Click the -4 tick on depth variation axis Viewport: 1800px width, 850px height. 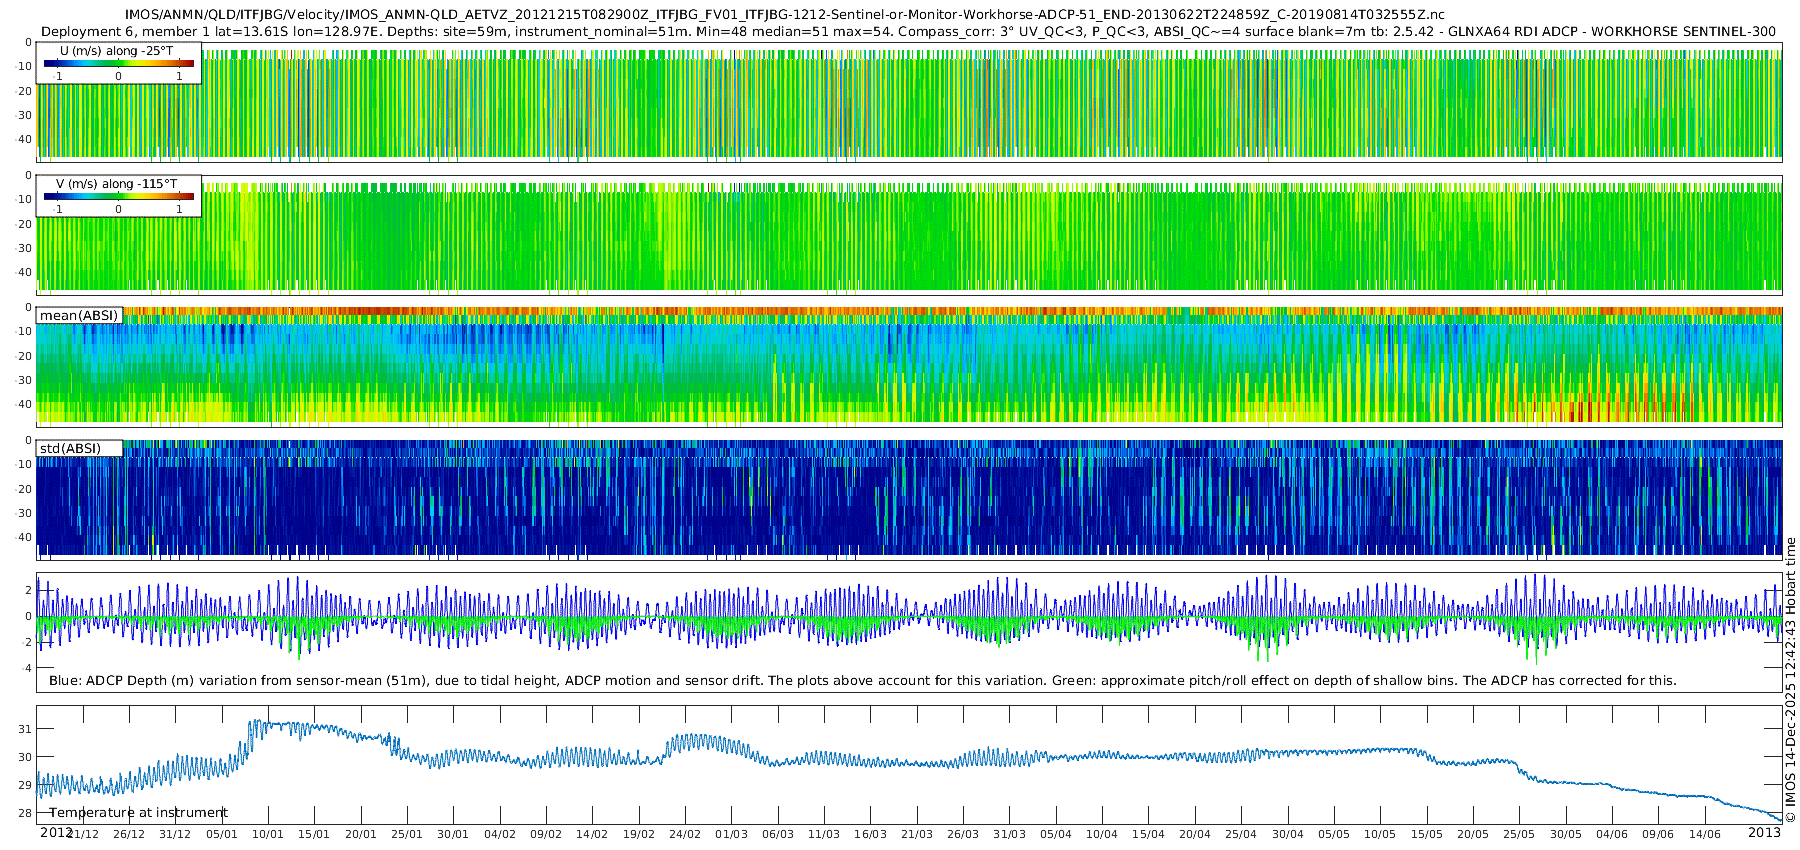click(26, 668)
